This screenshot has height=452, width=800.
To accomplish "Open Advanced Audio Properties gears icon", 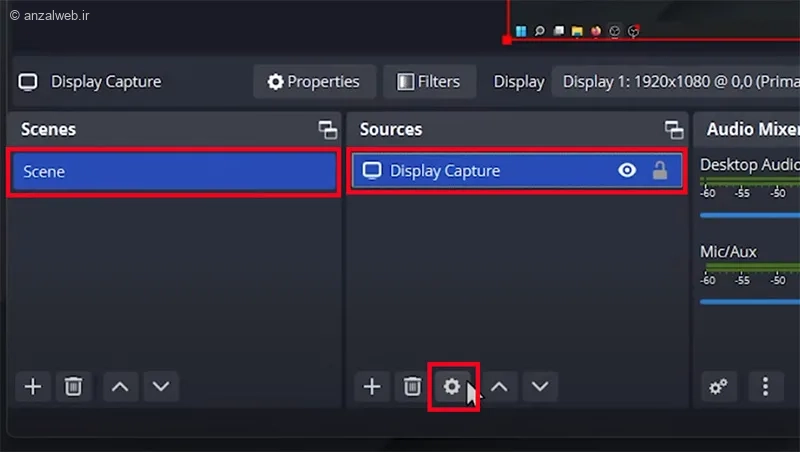I will 719,387.
